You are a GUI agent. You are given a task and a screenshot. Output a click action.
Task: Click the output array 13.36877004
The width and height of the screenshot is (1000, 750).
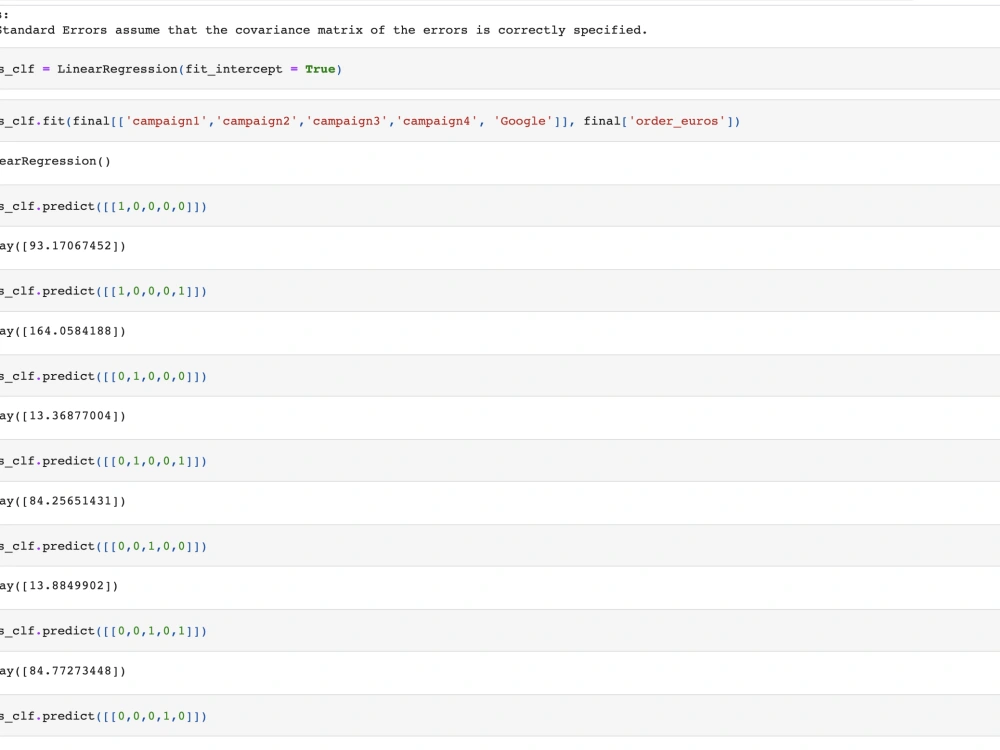60,416
